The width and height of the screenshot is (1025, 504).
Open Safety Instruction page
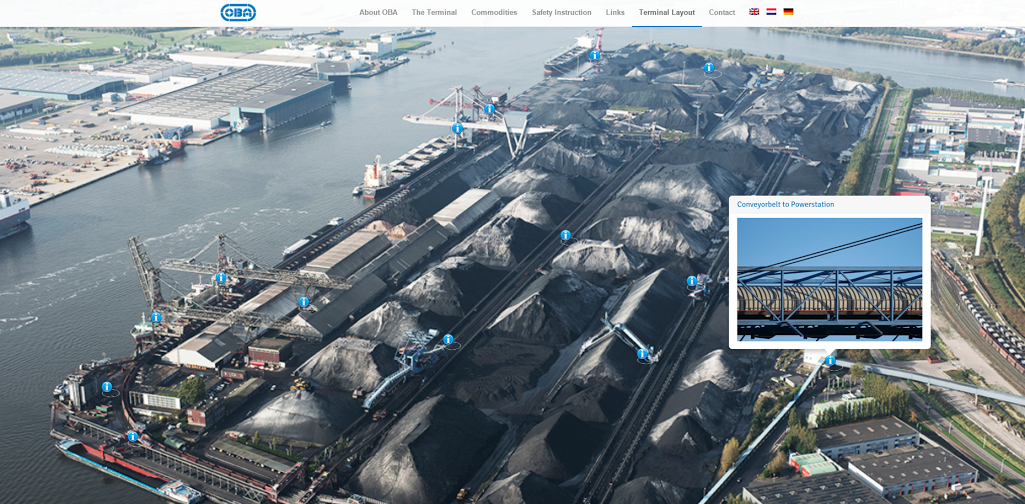561,12
